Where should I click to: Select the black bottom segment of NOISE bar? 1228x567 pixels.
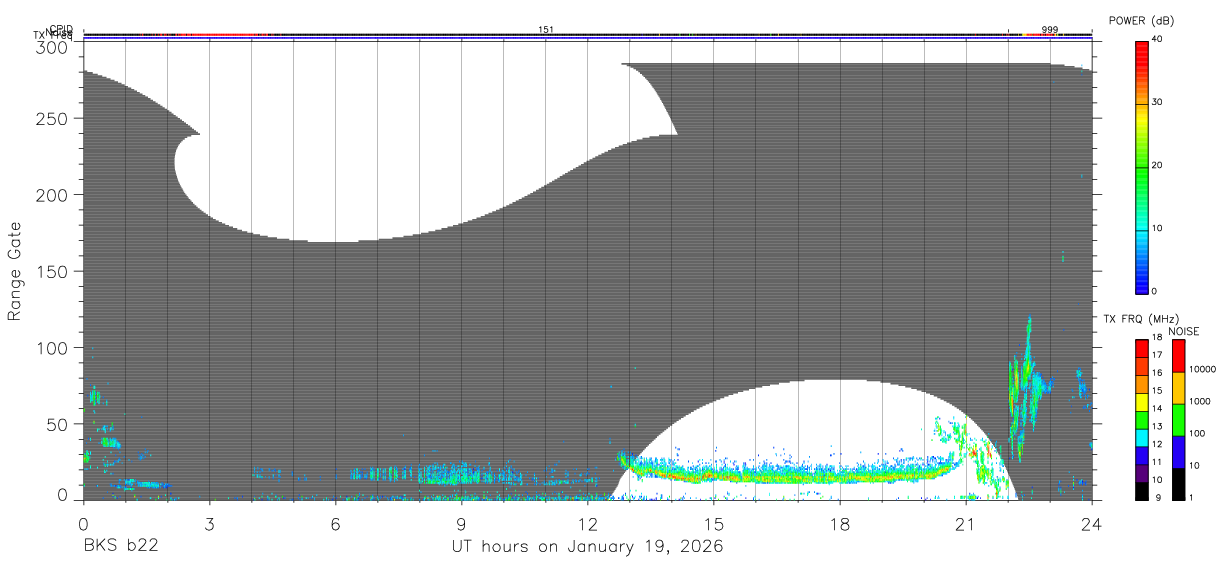[1178, 484]
